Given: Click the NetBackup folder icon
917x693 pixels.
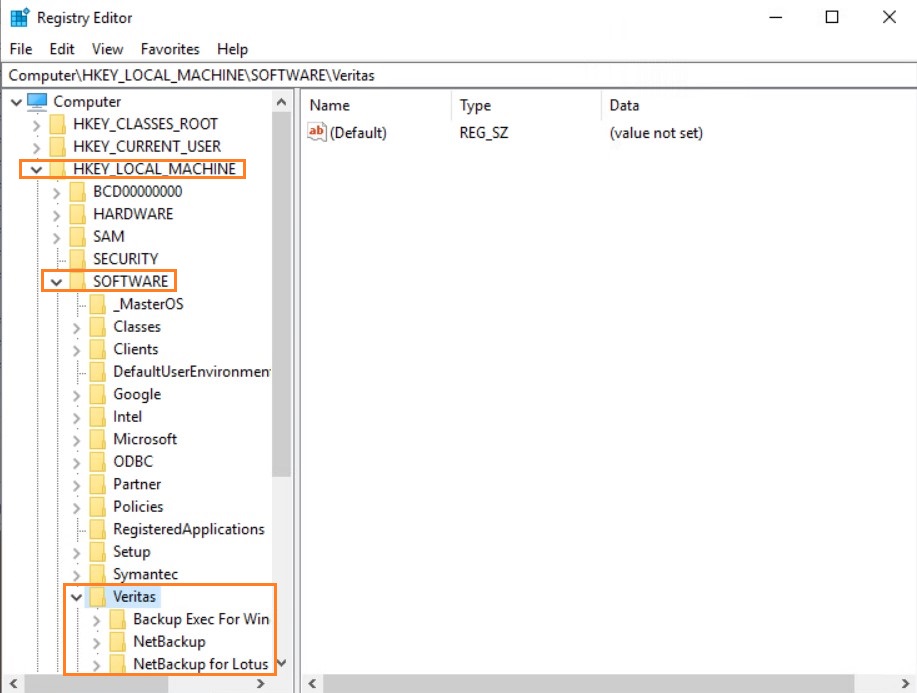Looking at the screenshot, I should (x=118, y=642).
